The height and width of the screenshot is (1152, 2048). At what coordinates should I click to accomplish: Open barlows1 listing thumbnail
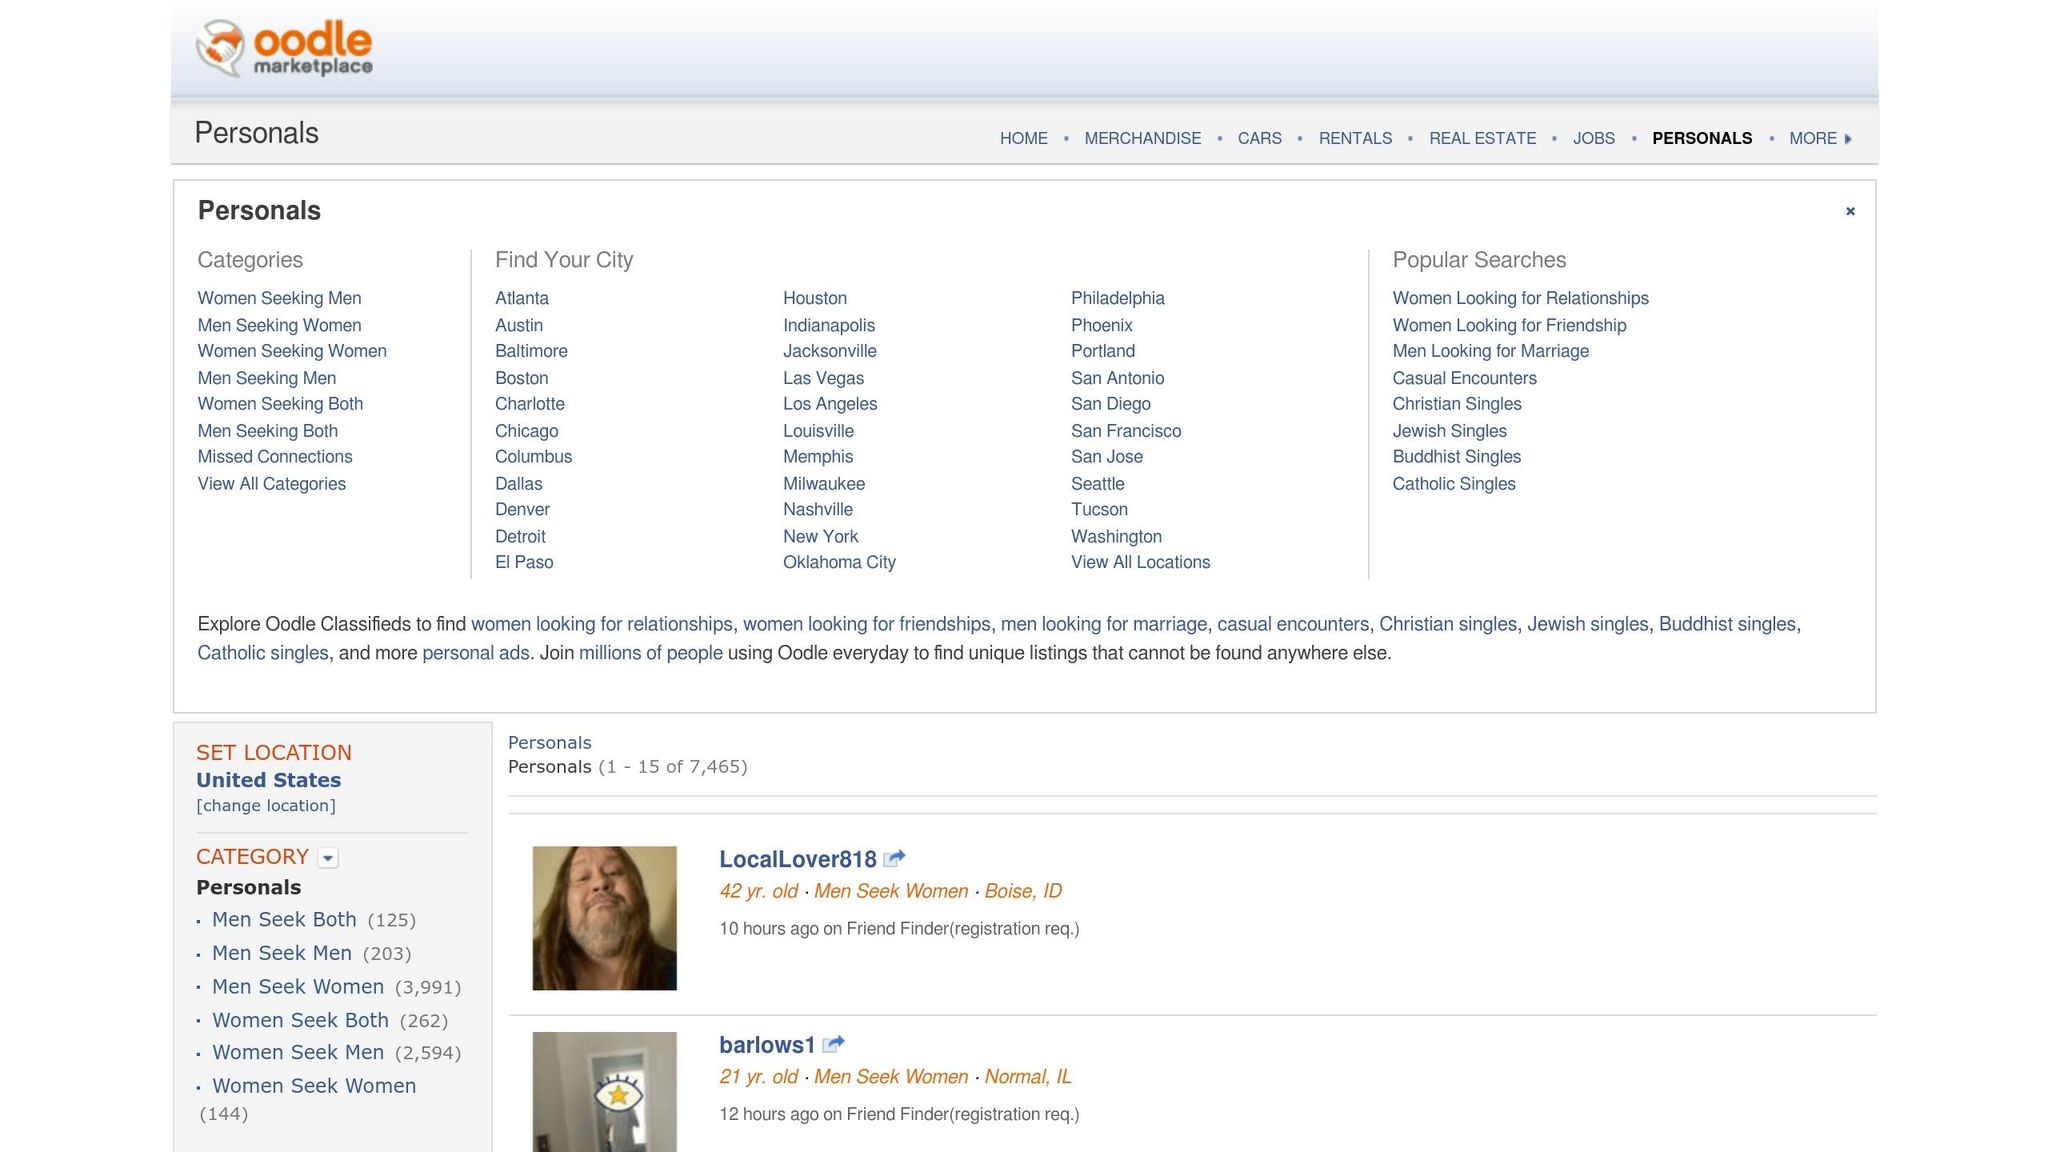tap(604, 1092)
